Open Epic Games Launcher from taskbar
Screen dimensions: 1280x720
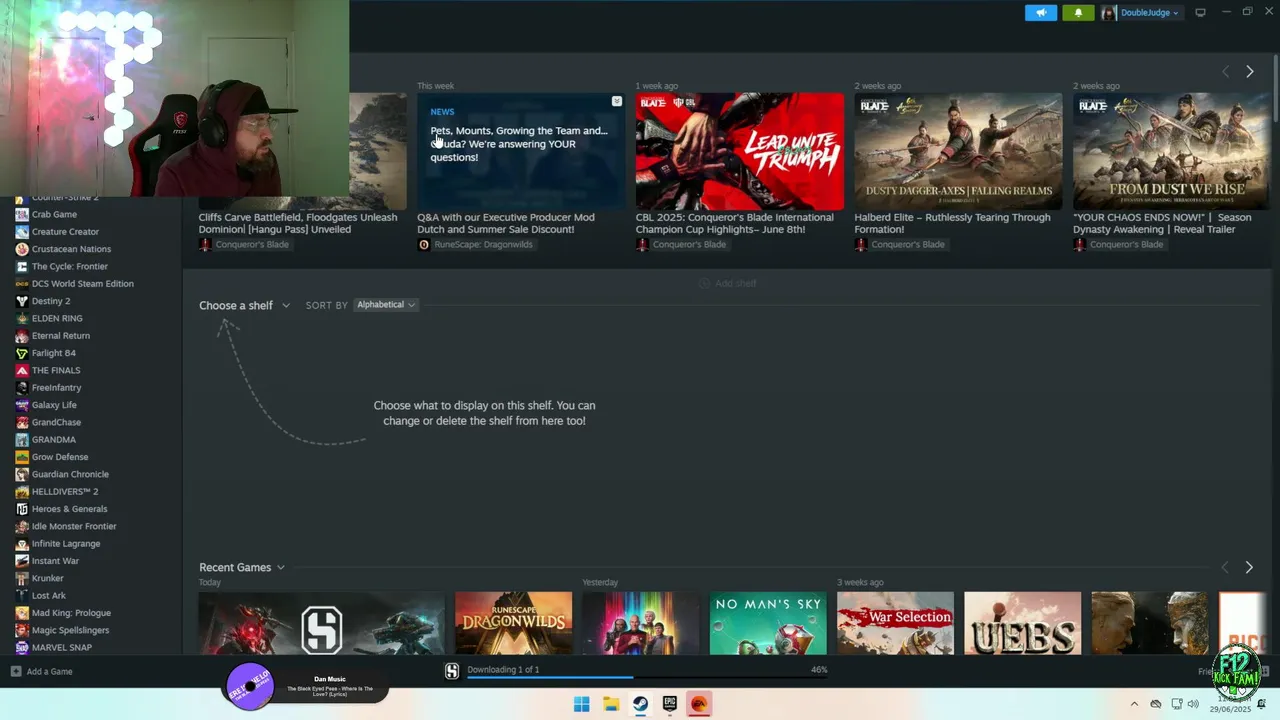[670, 704]
